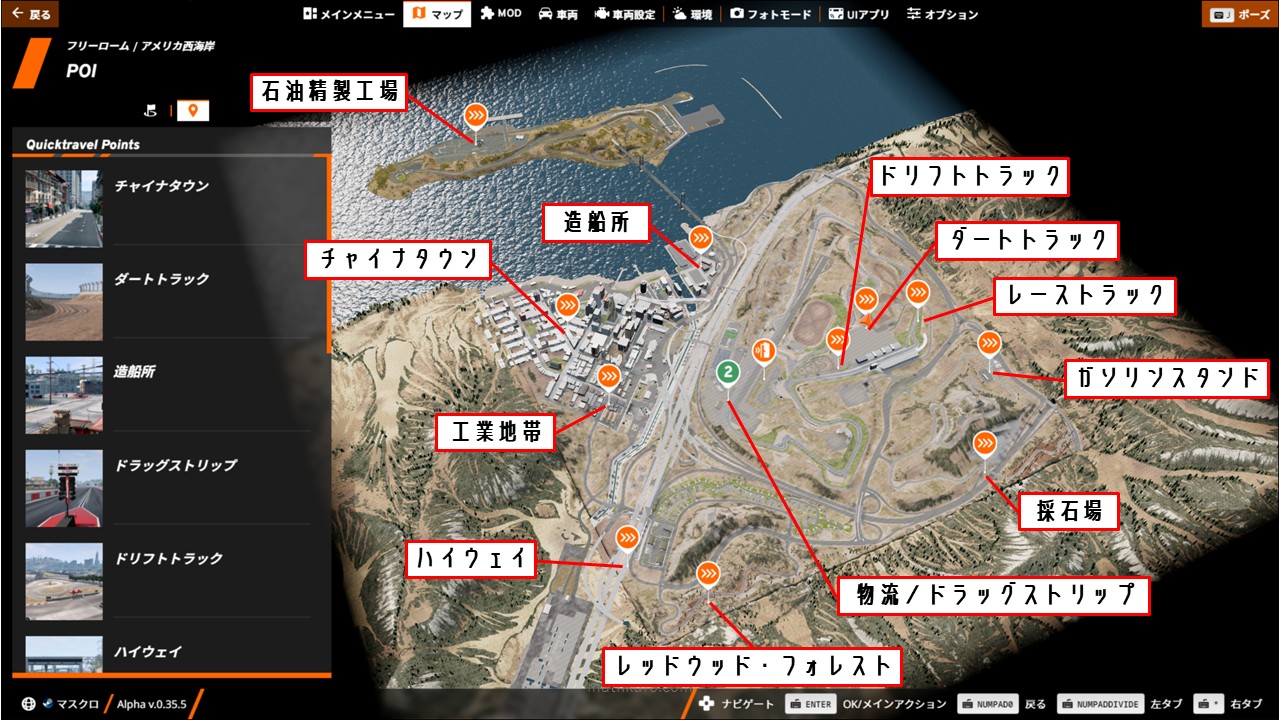
Task: Click the Chinatown orange map marker
Action: 567,304
